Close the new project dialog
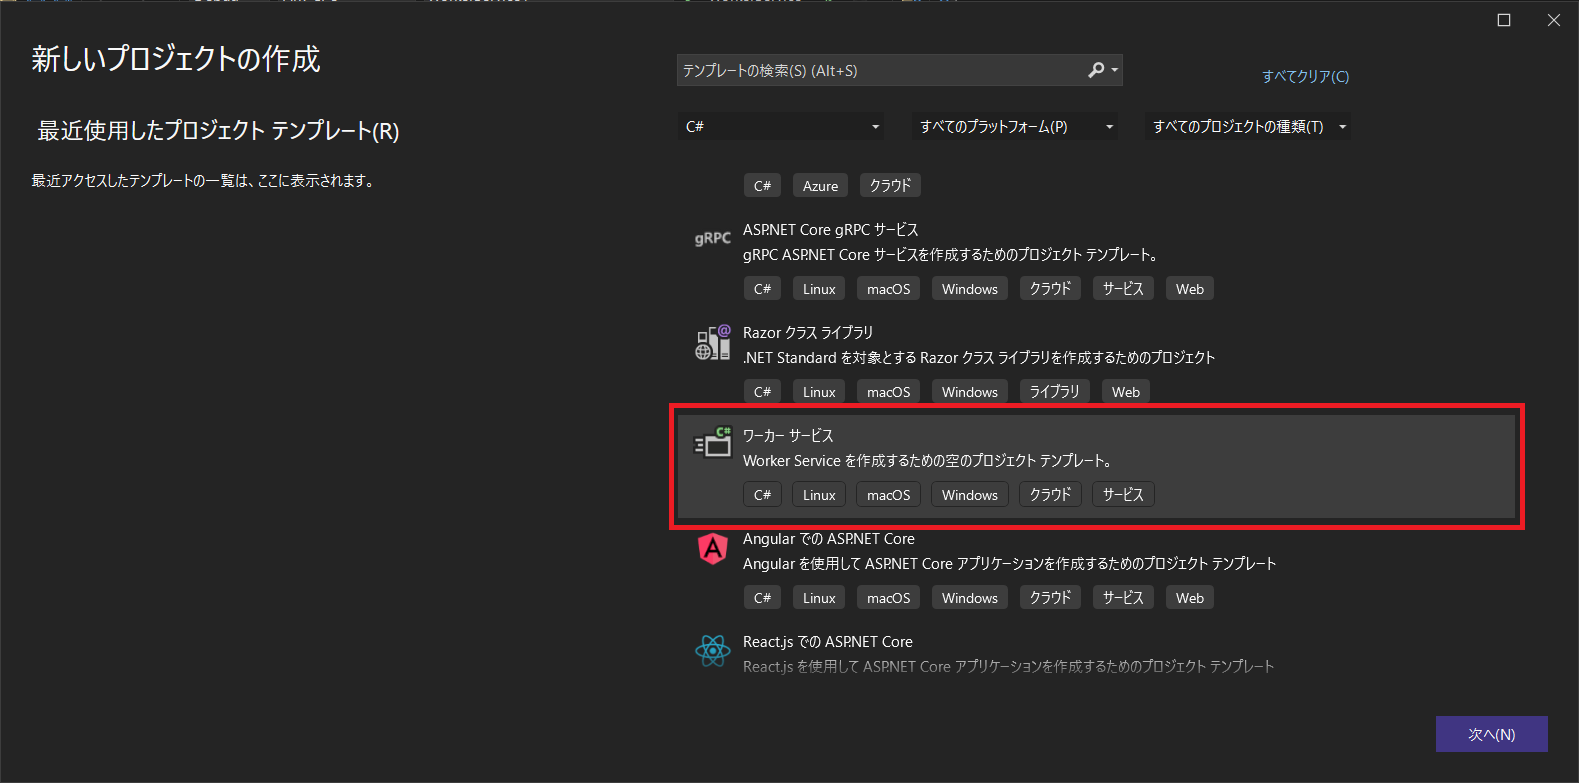This screenshot has height=783, width=1579. 1553,20
